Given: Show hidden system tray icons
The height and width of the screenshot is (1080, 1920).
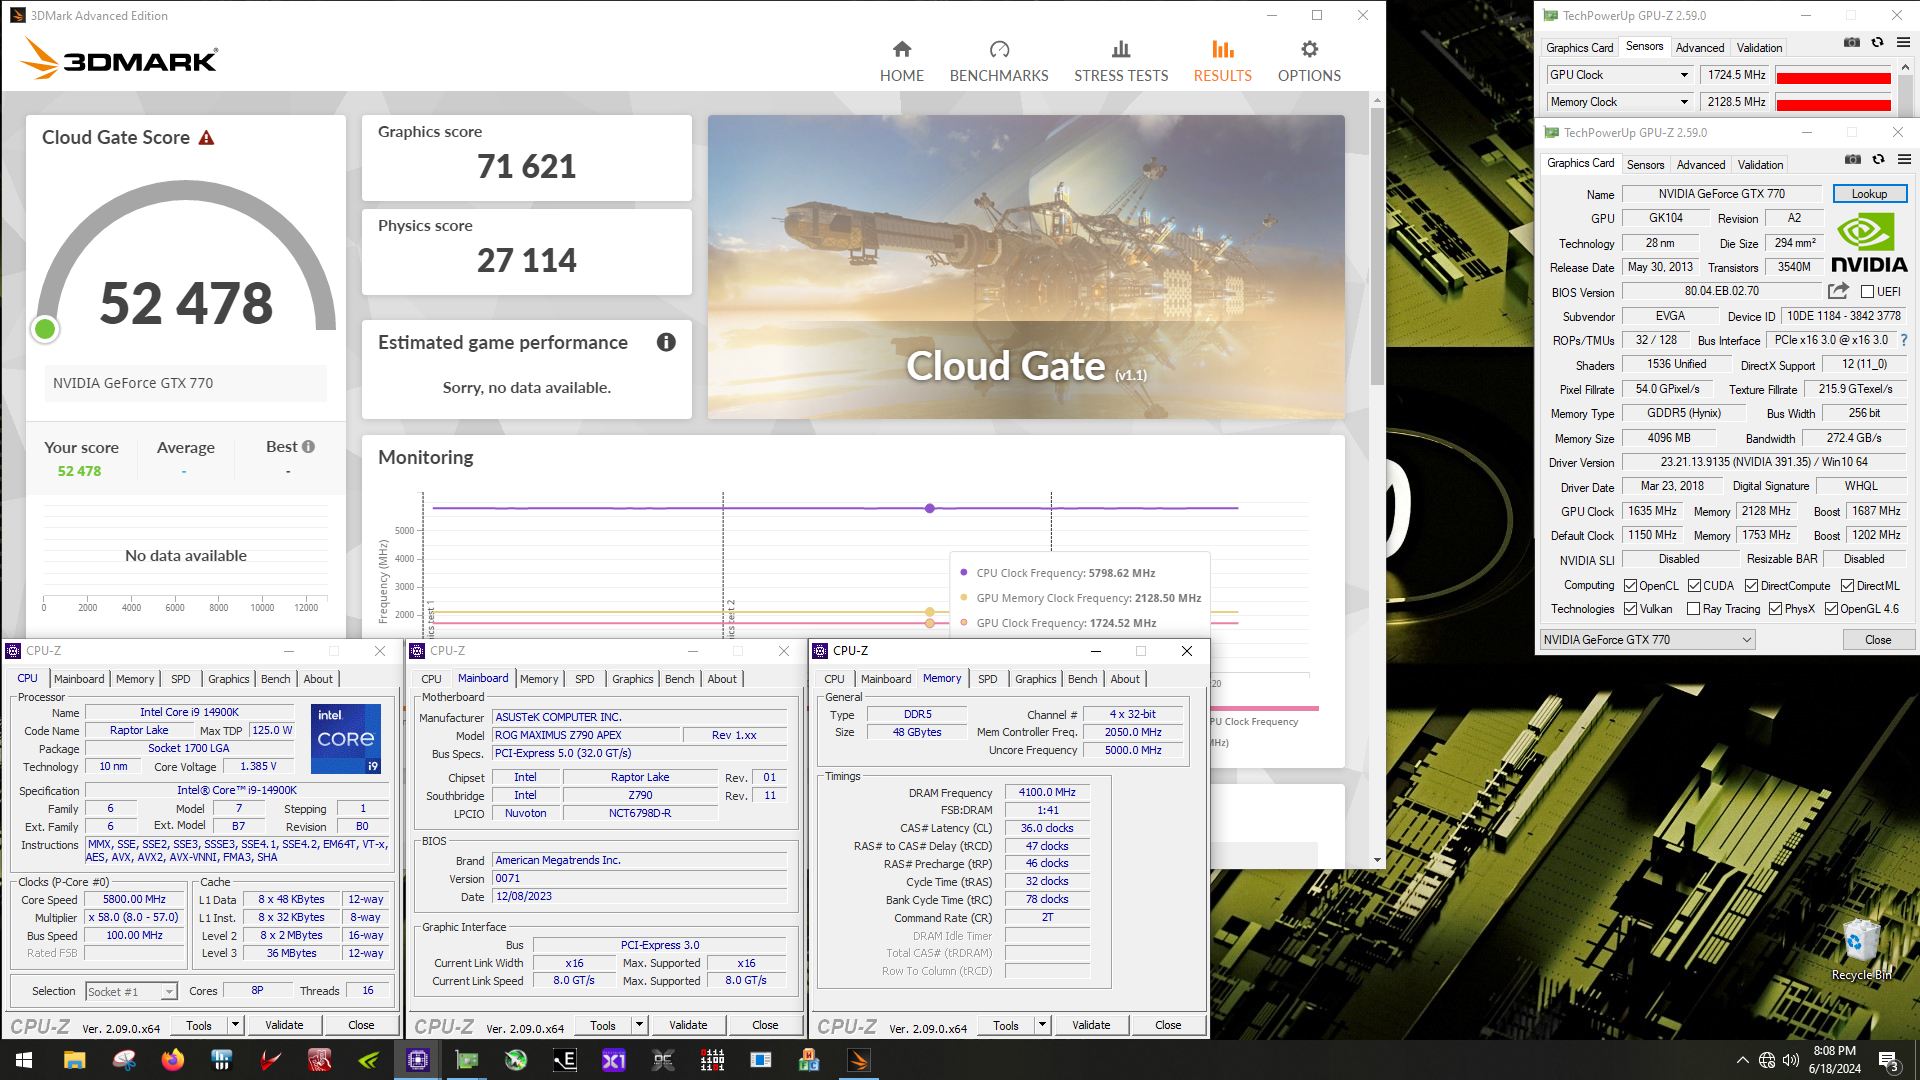Looking at the screenshot, I should [1742, 1060].
